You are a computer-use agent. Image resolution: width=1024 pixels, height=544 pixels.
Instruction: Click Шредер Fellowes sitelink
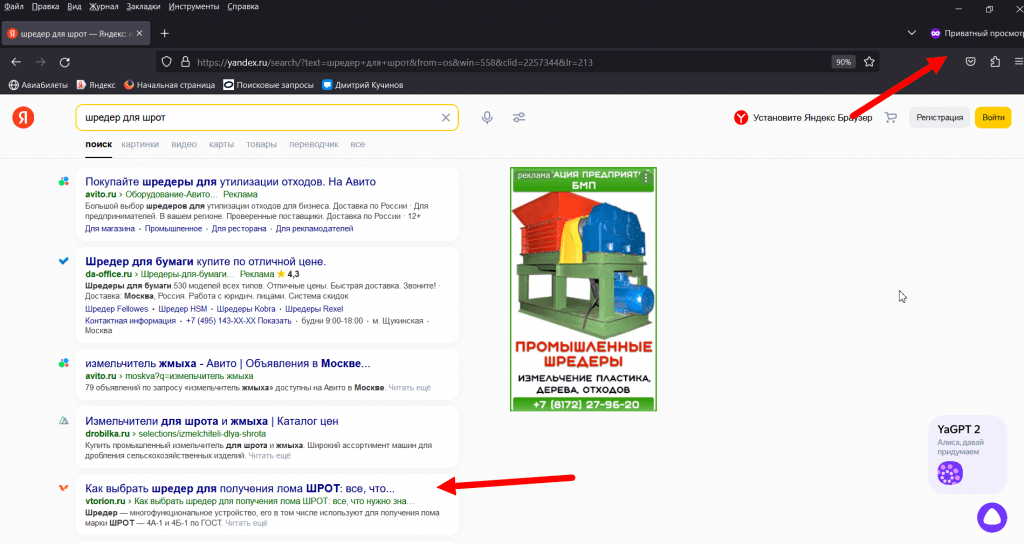(x=116, y=309)
